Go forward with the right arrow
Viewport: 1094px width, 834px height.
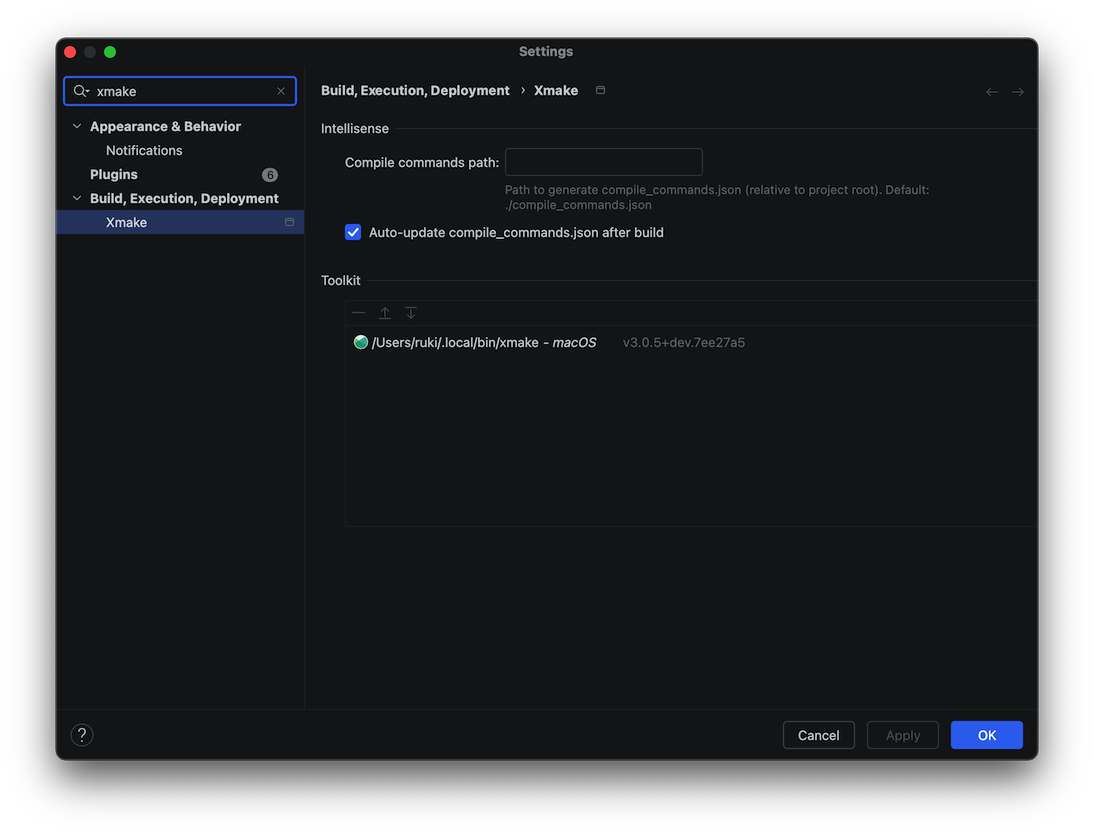click(1018, 92)
